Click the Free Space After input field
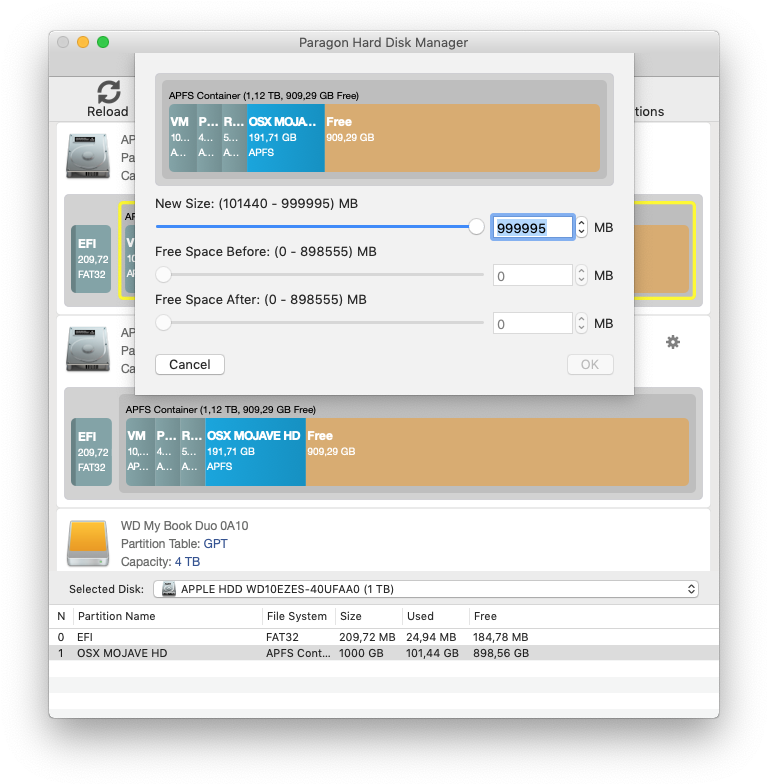767x784 pixels. (x=532, y=324)
